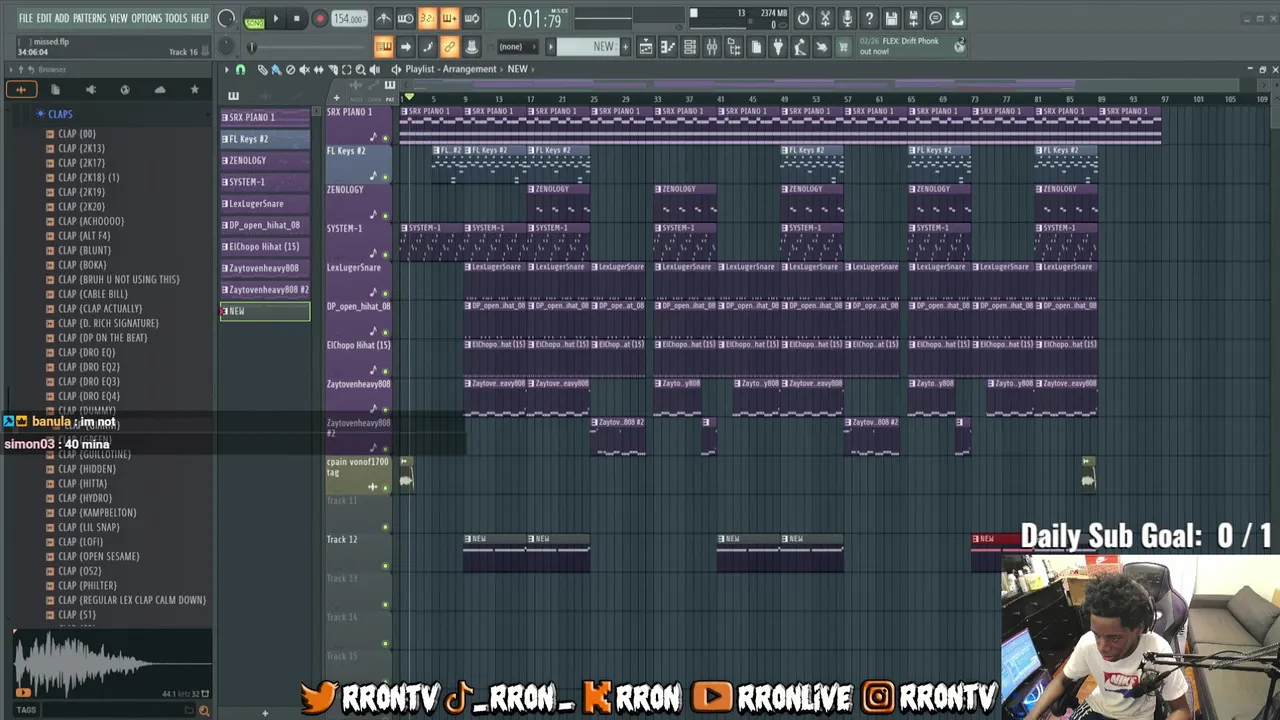Image resolution: width=1280 pixels, height=720 pixels.
Task: Click the song position slider
Action: pos(310,47)
